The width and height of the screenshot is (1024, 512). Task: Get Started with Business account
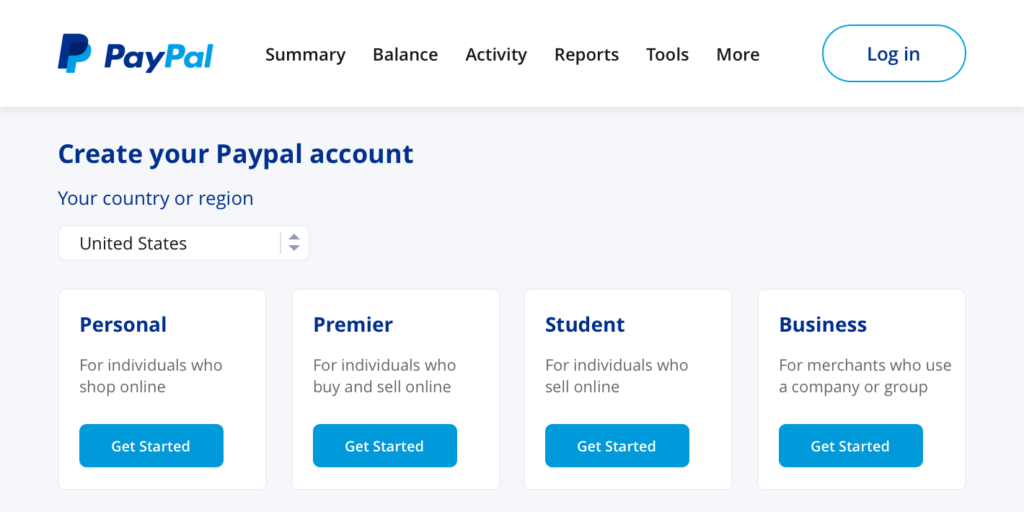pos(850,445)
